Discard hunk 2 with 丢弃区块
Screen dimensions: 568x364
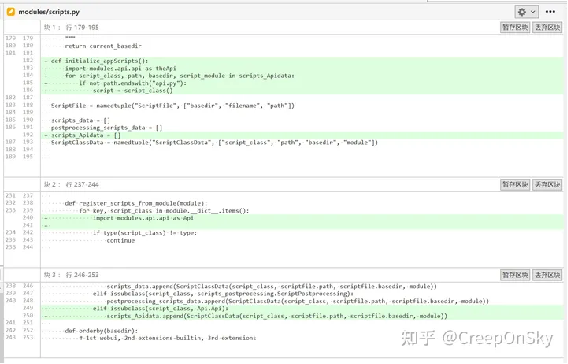(x=547, y=184)
